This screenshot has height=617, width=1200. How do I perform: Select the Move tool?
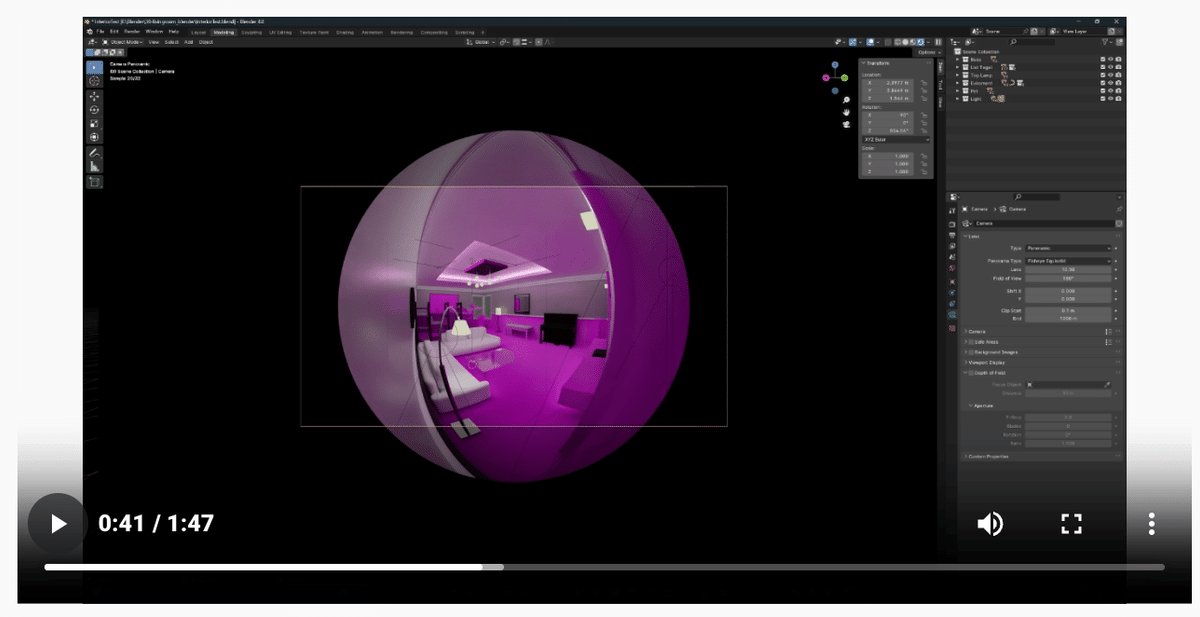[x=94, y=97]
